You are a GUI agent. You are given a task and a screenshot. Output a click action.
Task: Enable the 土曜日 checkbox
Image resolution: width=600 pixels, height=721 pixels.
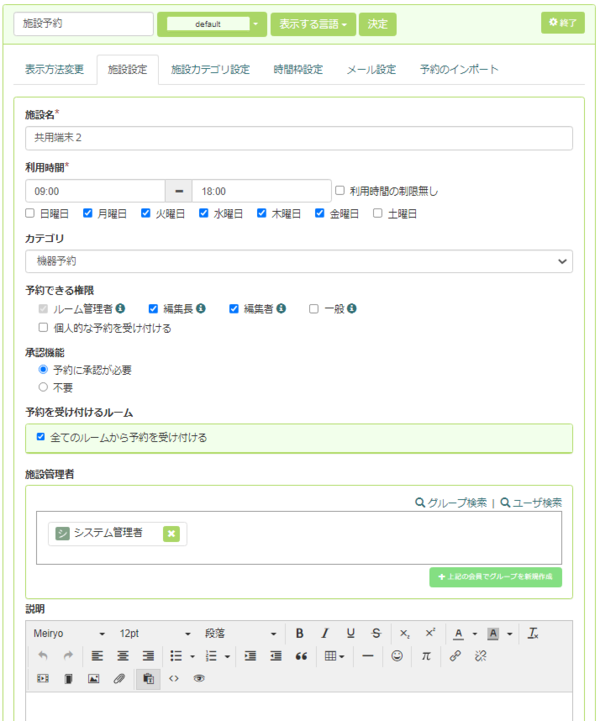(378, 213)
